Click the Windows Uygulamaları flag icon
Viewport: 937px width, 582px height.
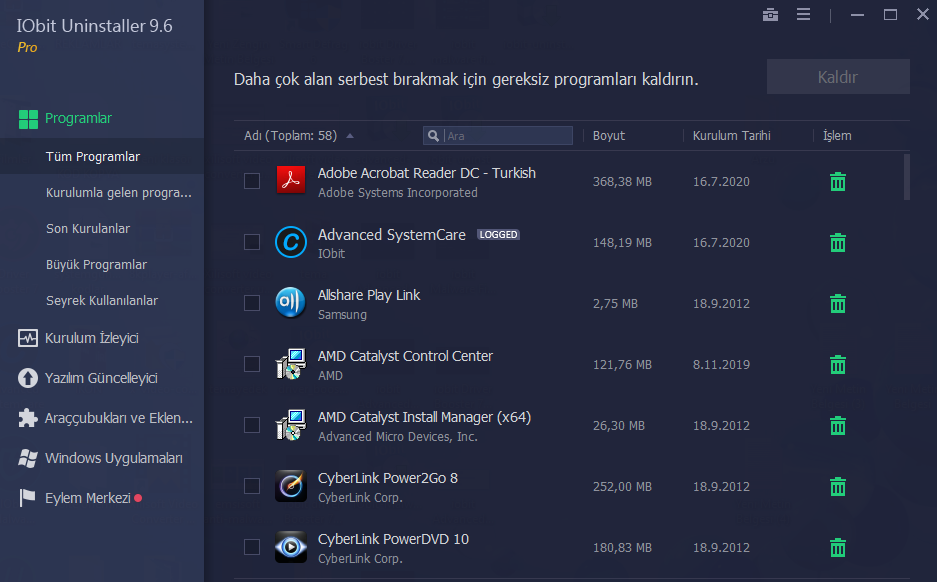click(x=28, y=458)
